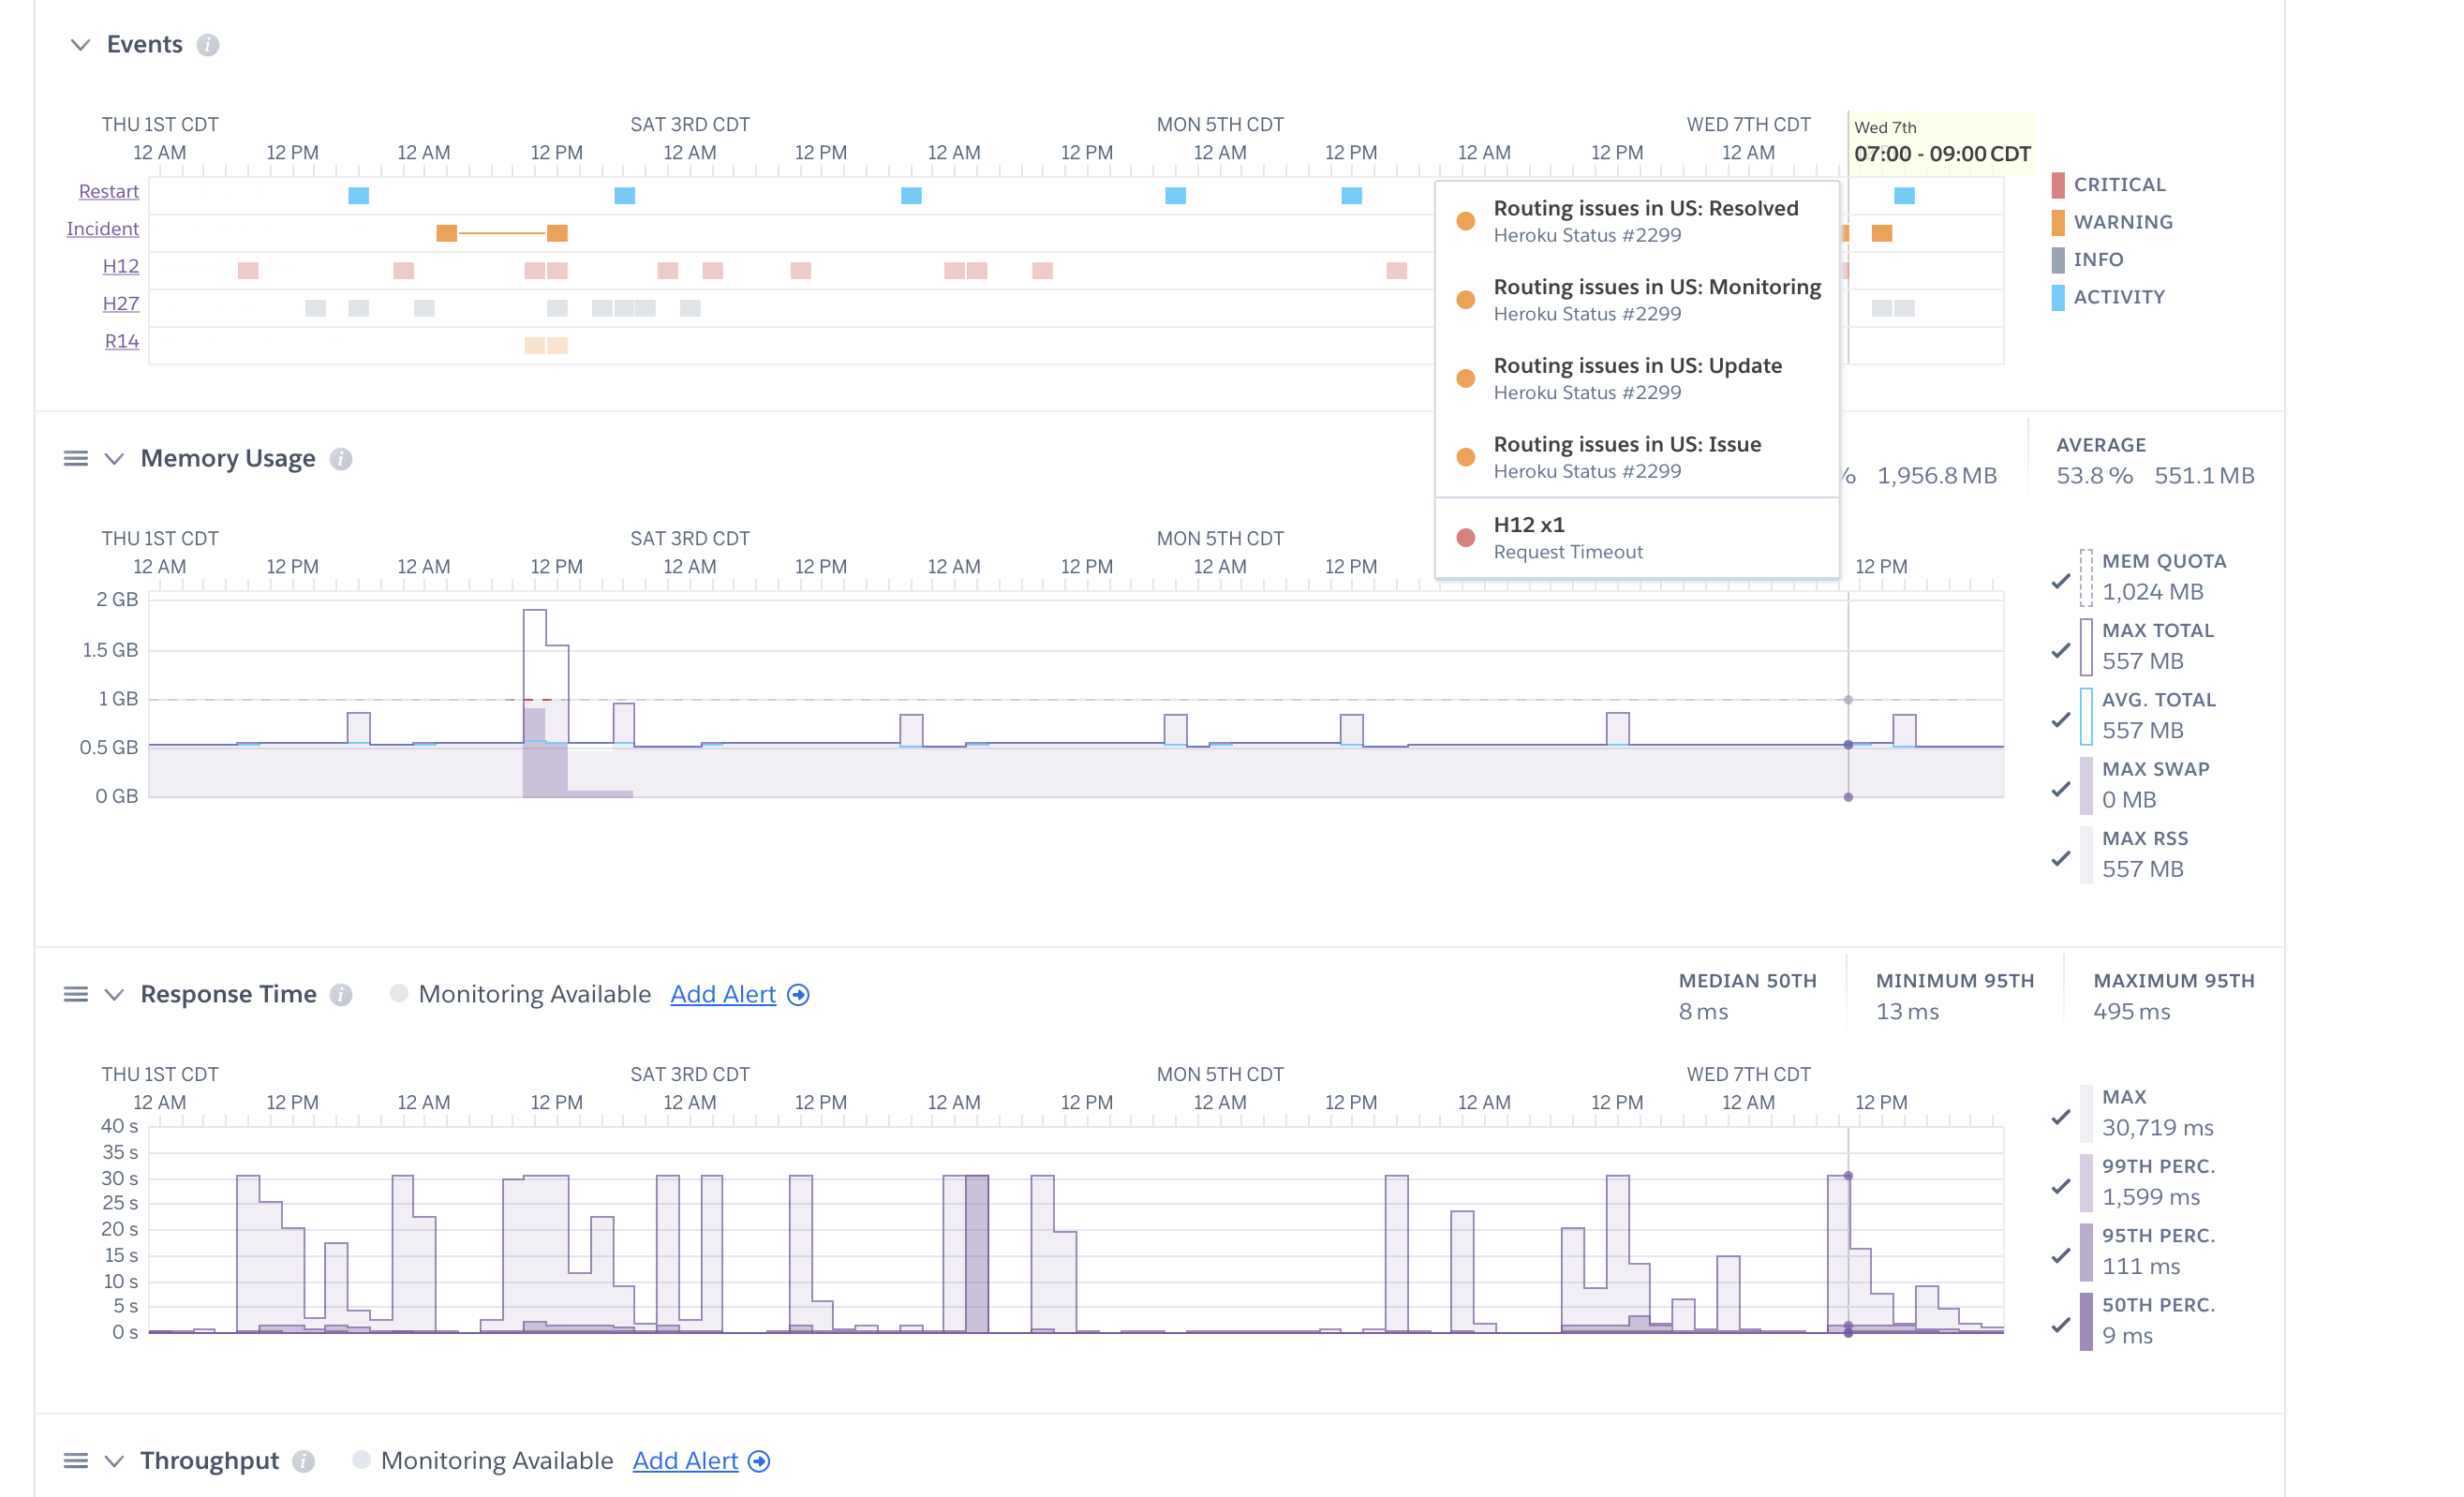Image resolution: width=2464 pixels, height=1497 pixels.
Task: Click the first Incident warning marker in timeline
Action: point(447,233)
